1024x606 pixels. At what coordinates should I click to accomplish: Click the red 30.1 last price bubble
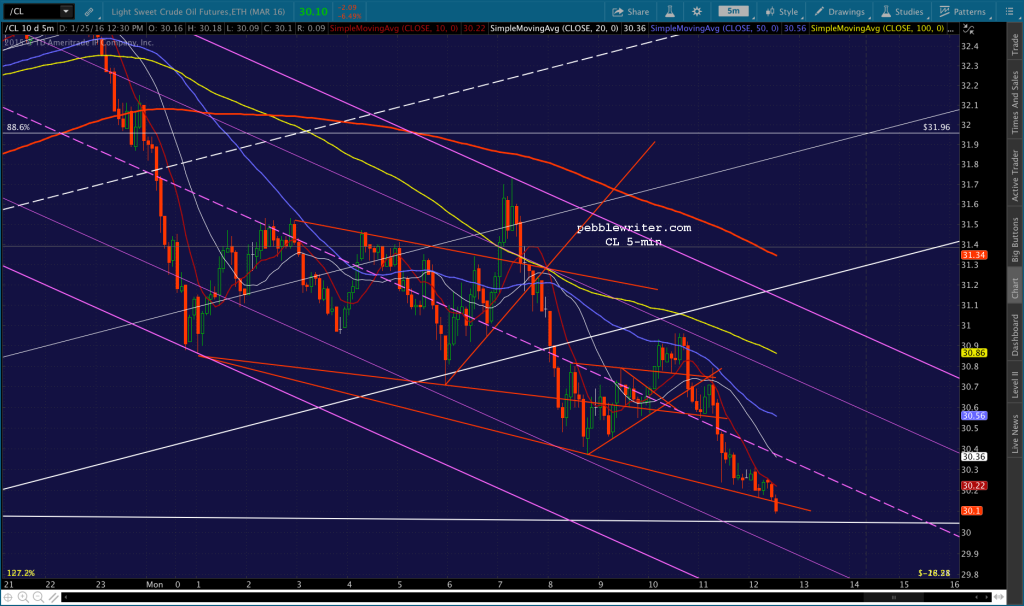tap(971, 511)
